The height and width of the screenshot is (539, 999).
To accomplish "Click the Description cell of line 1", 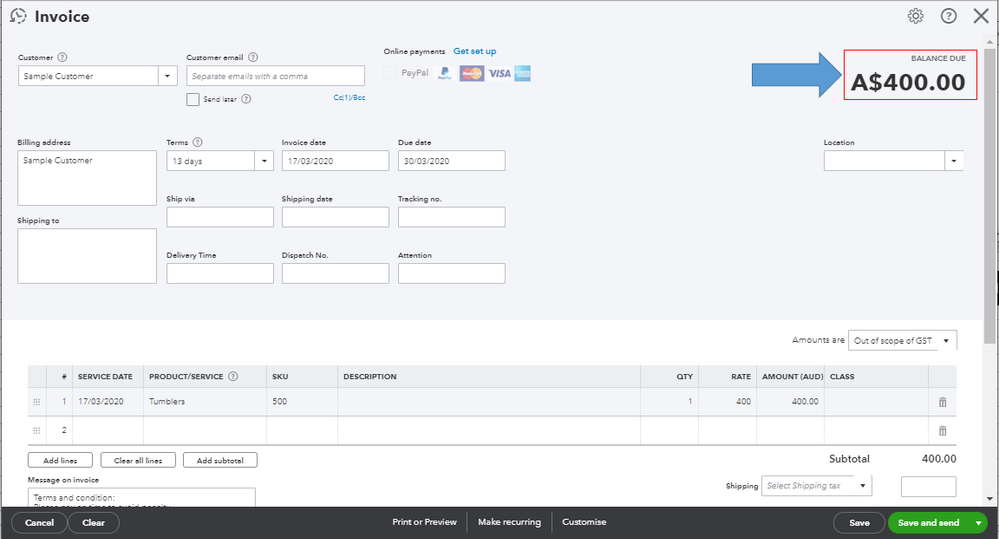I will click(x=489, y=401).
